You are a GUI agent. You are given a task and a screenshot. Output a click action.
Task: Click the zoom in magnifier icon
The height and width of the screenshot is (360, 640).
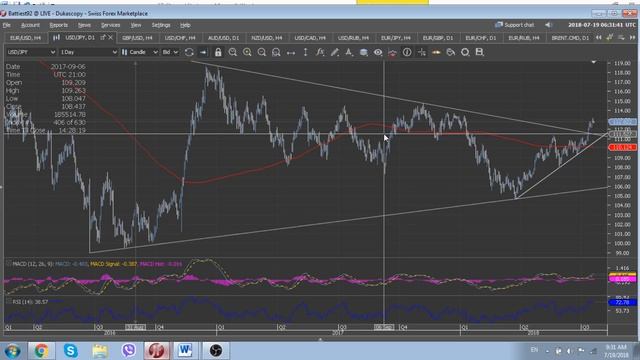(x=247, y=52)
